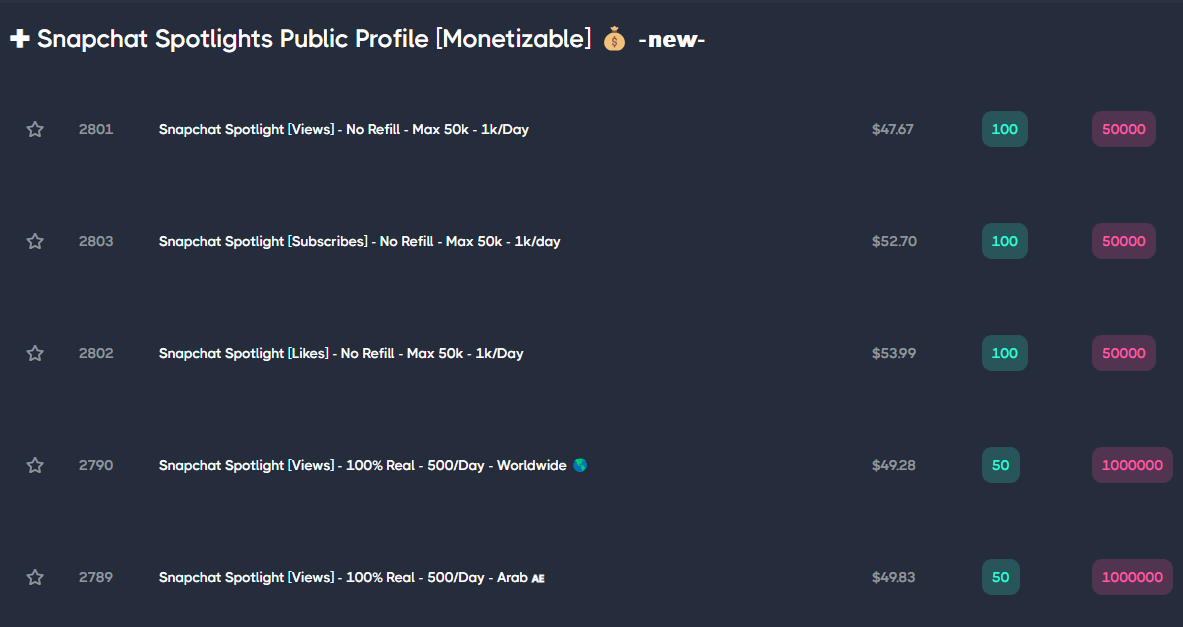Toggle favorite star for service 2802
This screenshot has width=1183, height=627.
click(35, 353)
